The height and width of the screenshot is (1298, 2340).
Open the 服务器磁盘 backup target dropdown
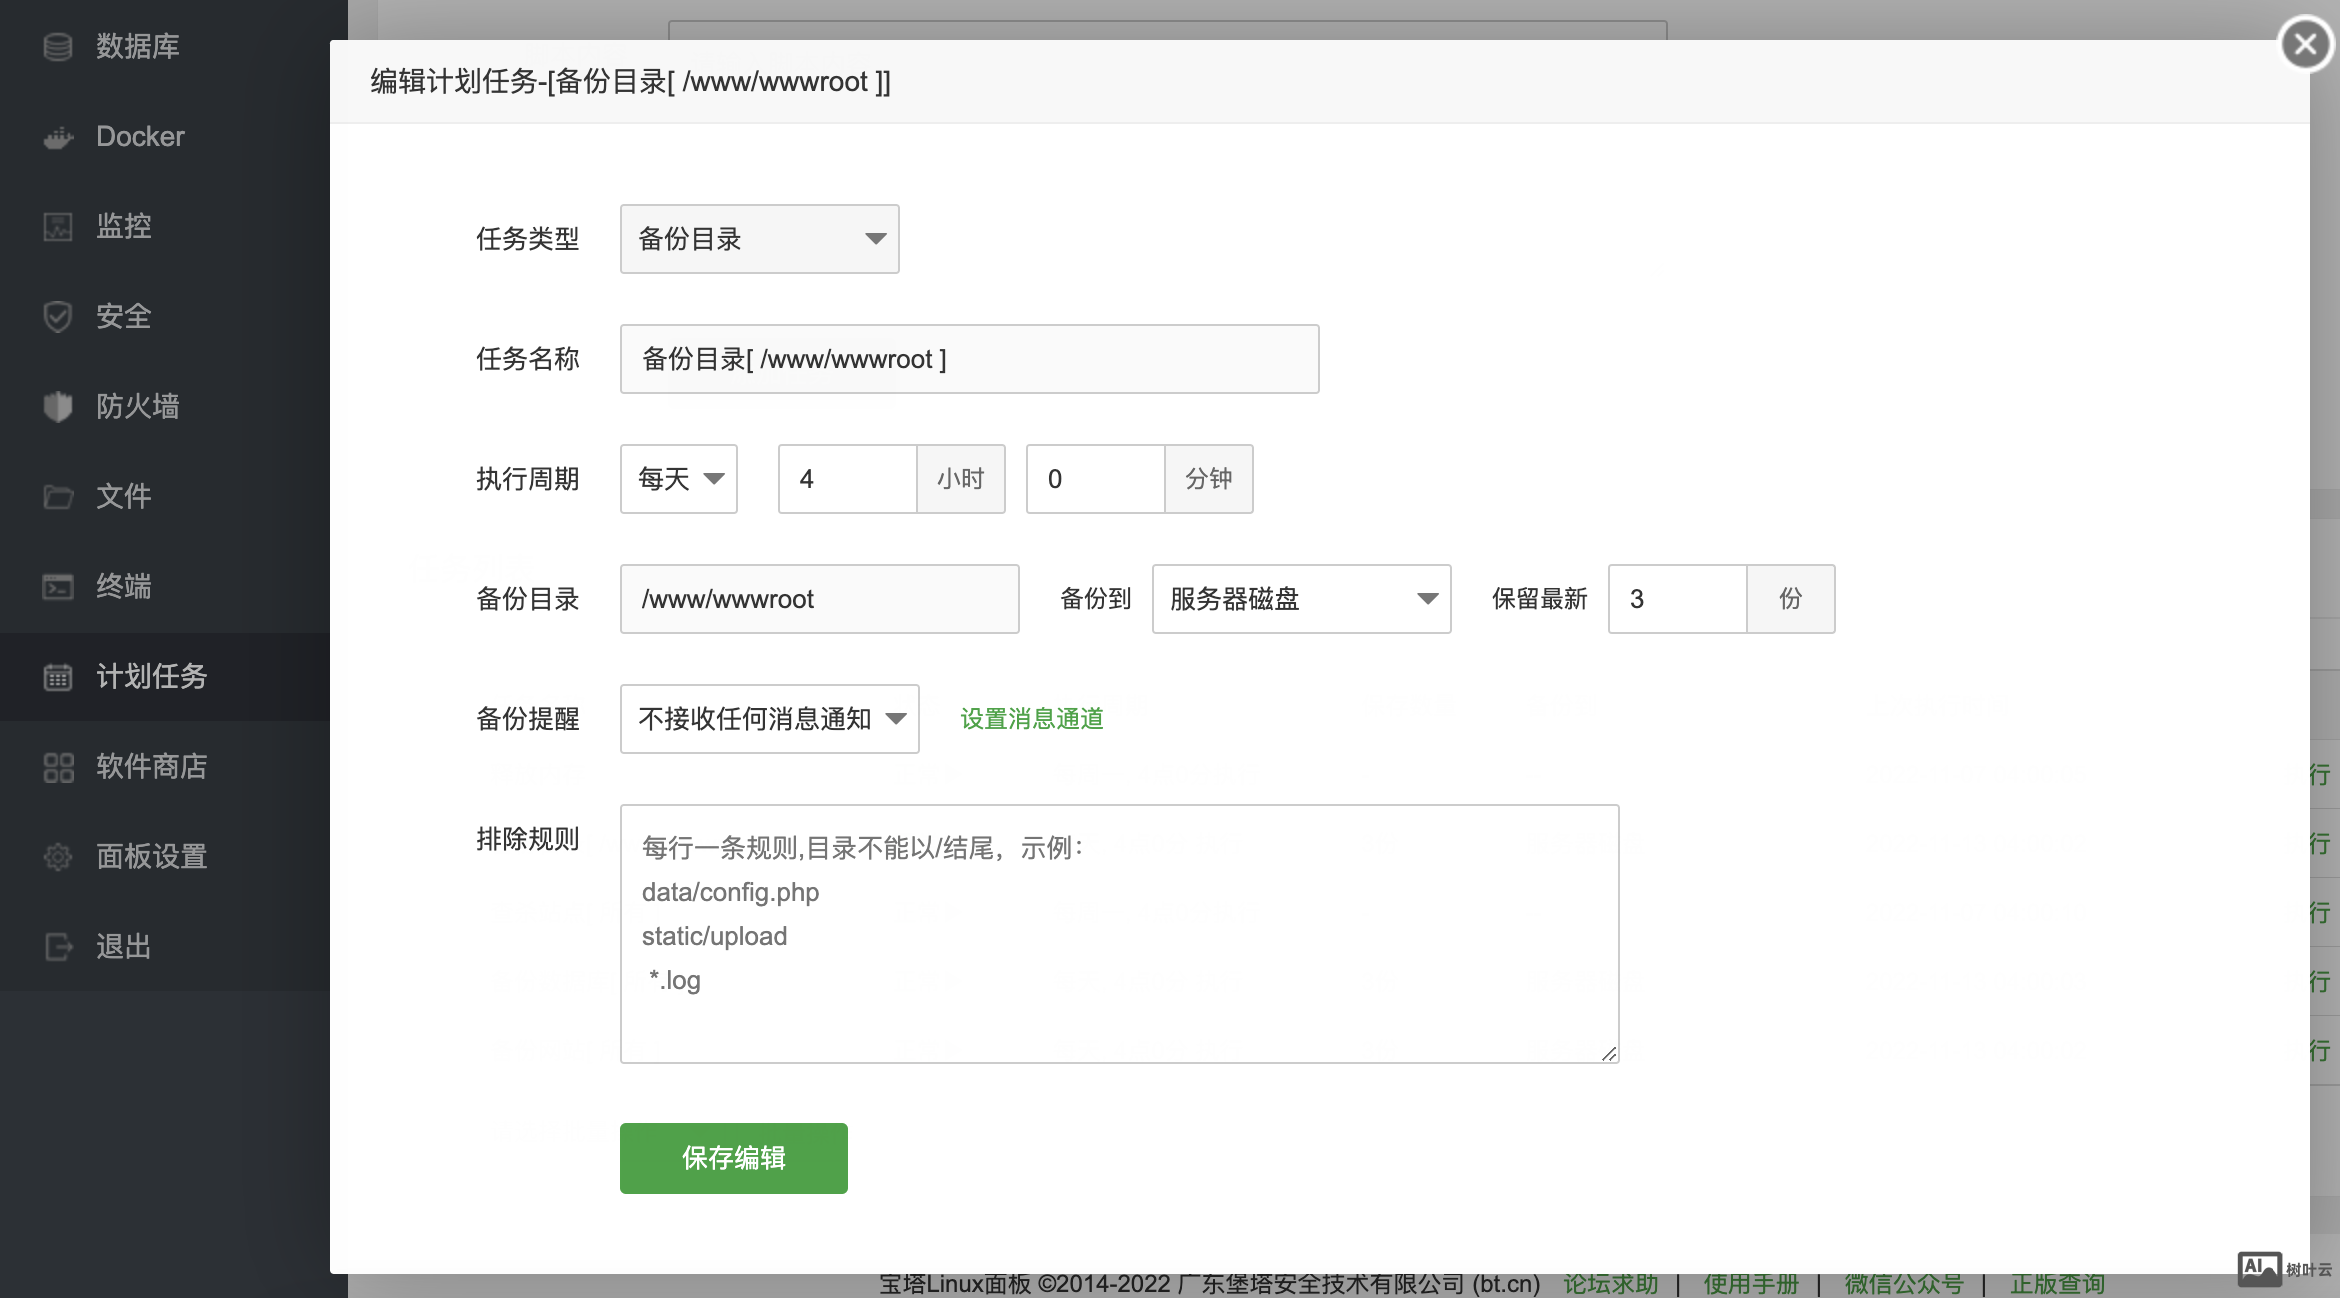point(1301,599)
